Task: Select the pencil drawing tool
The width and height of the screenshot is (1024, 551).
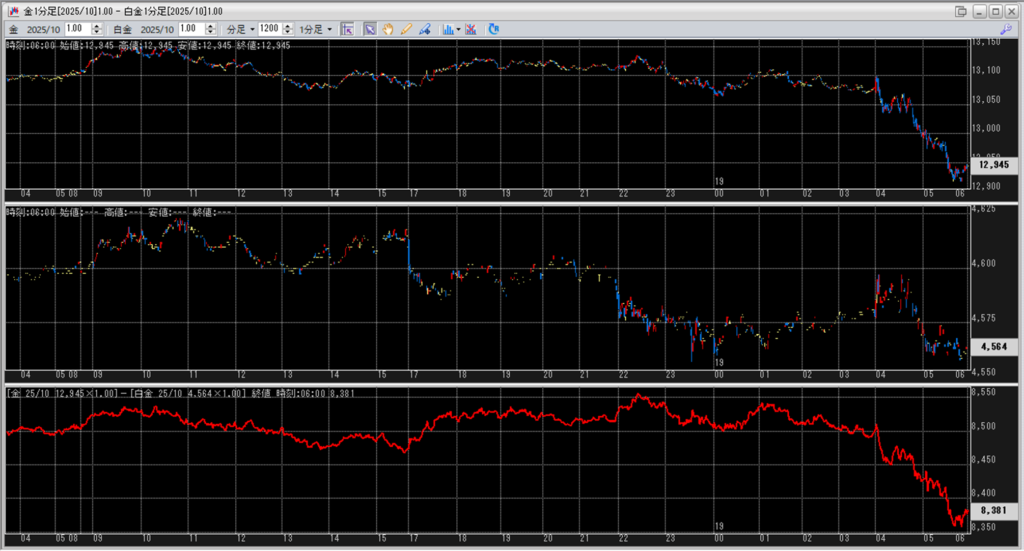Action: [406, 29]
